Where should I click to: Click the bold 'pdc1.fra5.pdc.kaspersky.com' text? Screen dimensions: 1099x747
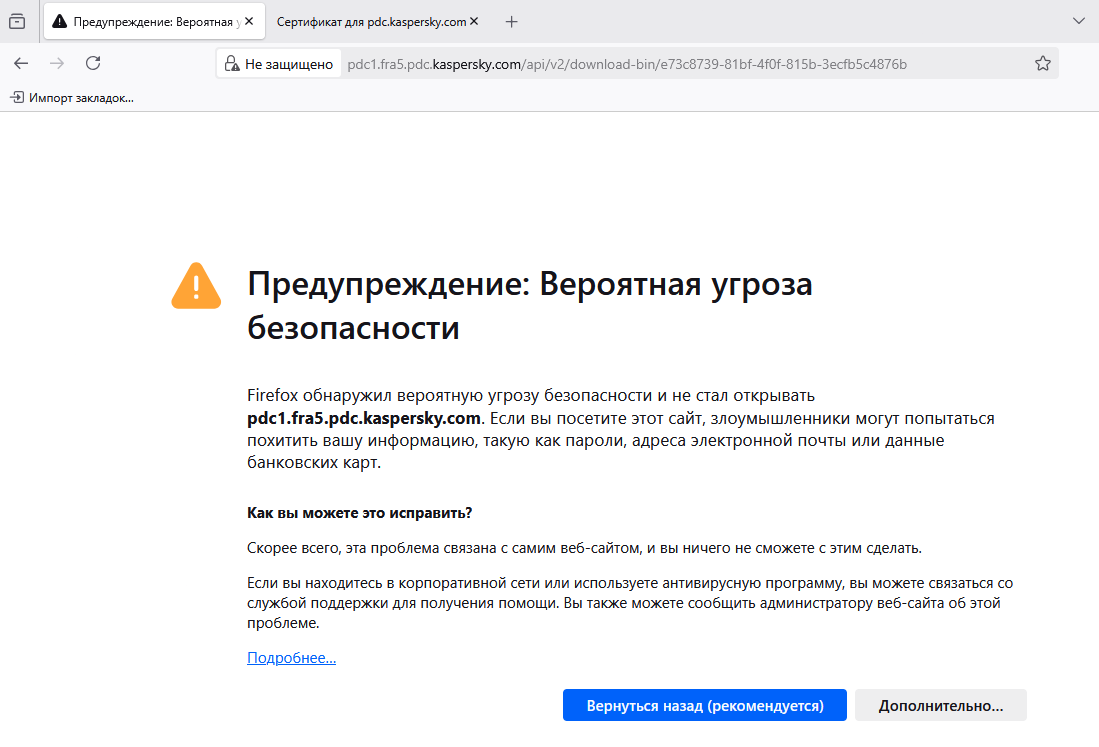pyautogui.click(x=364, y=418)
